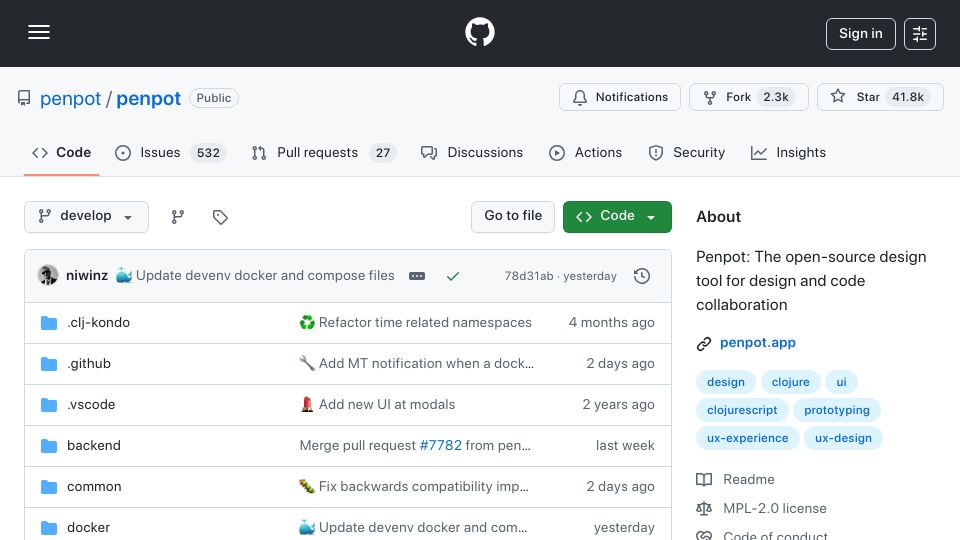Visit the penpot.app website link

(x=757, y=343)
